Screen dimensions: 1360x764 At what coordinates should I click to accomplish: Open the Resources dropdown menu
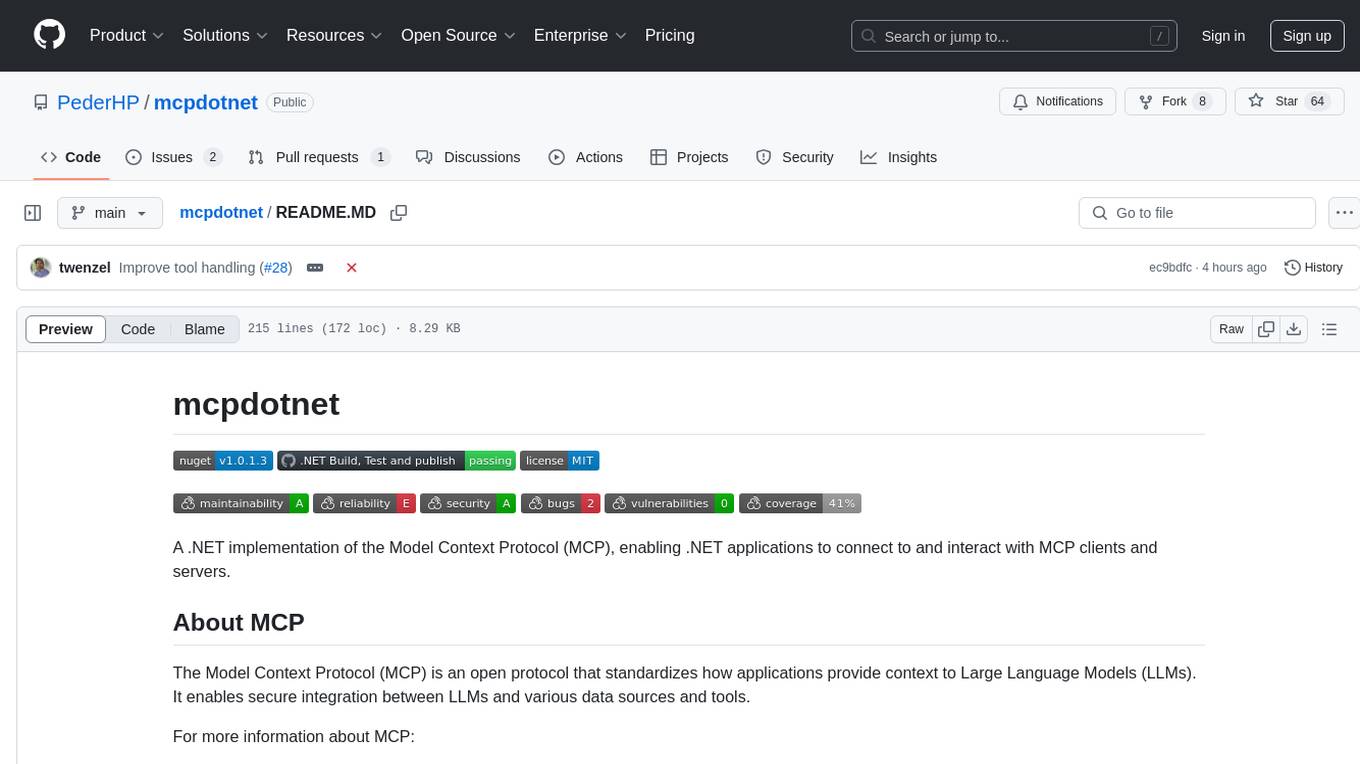[x=334, y=35]
